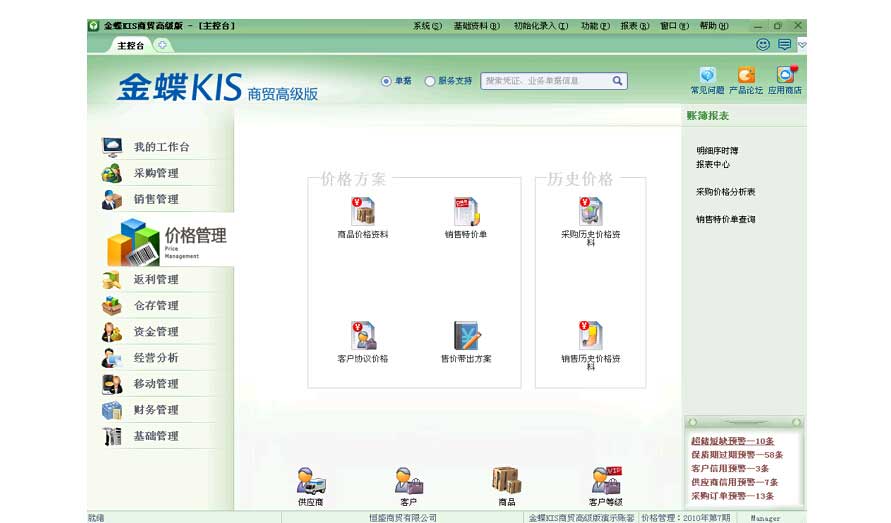
Task: Open 商品价格资料 icon
Action: tap(362, 212)
